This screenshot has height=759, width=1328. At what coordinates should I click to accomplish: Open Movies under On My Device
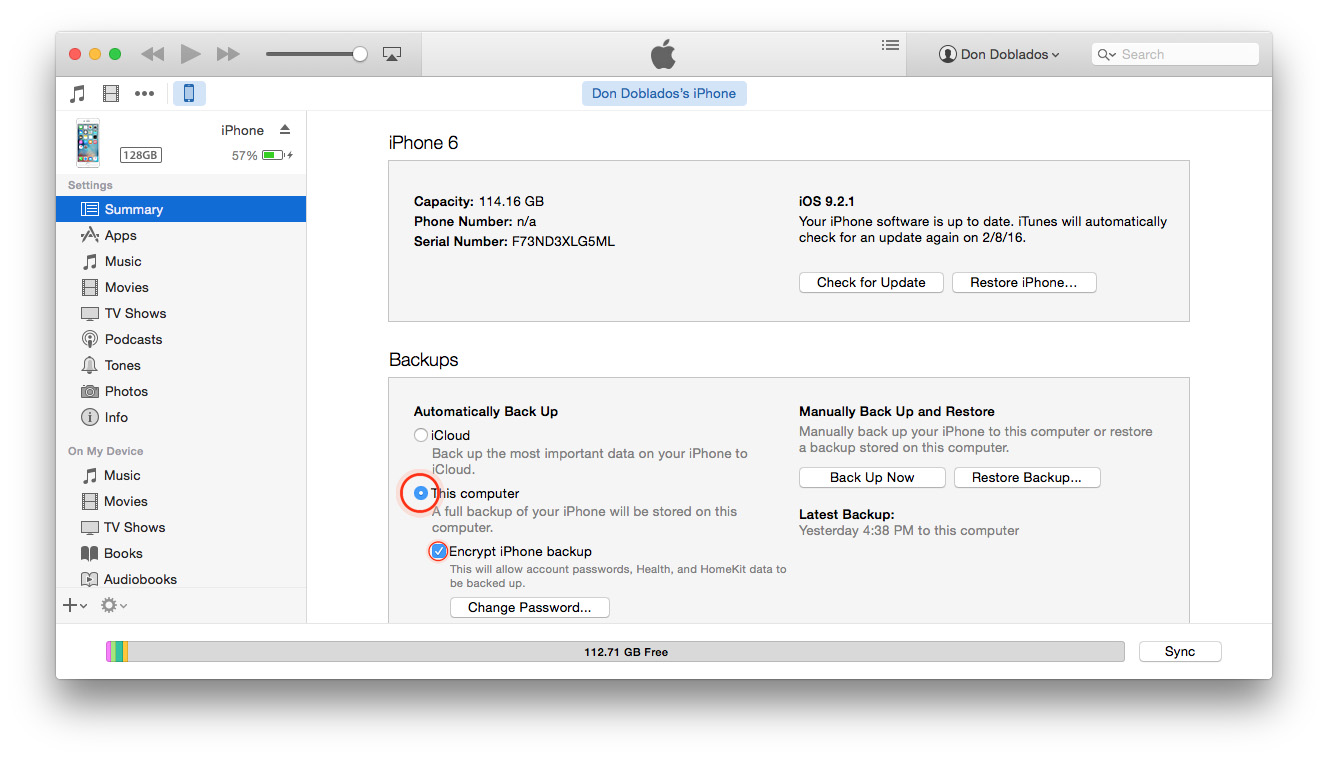coord(181,501)
